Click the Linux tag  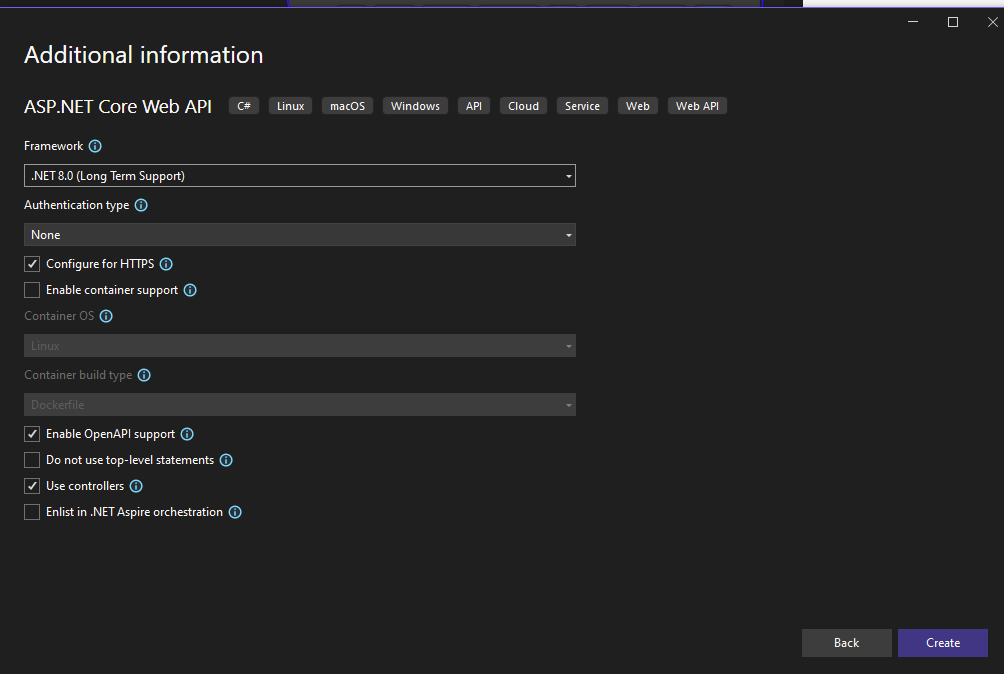point(290,106)
